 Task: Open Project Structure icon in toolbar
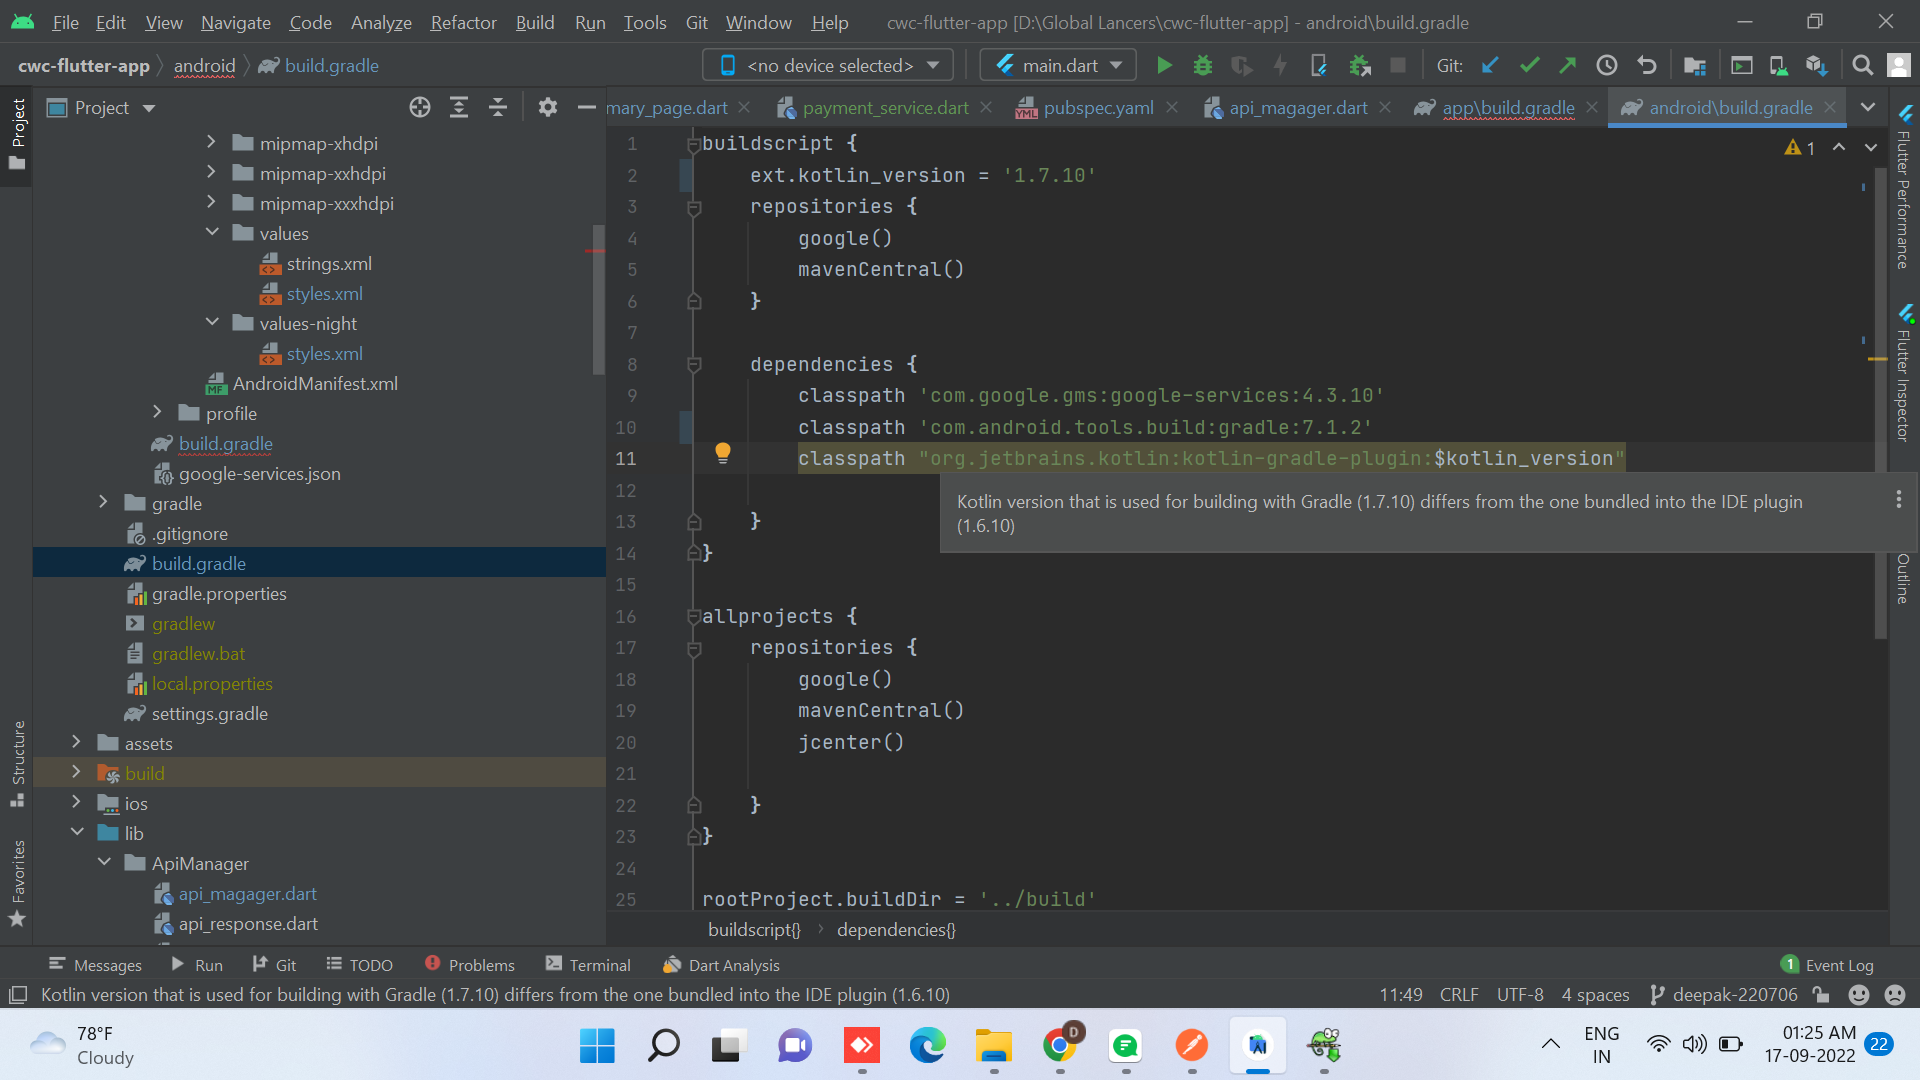(1695, 66)
